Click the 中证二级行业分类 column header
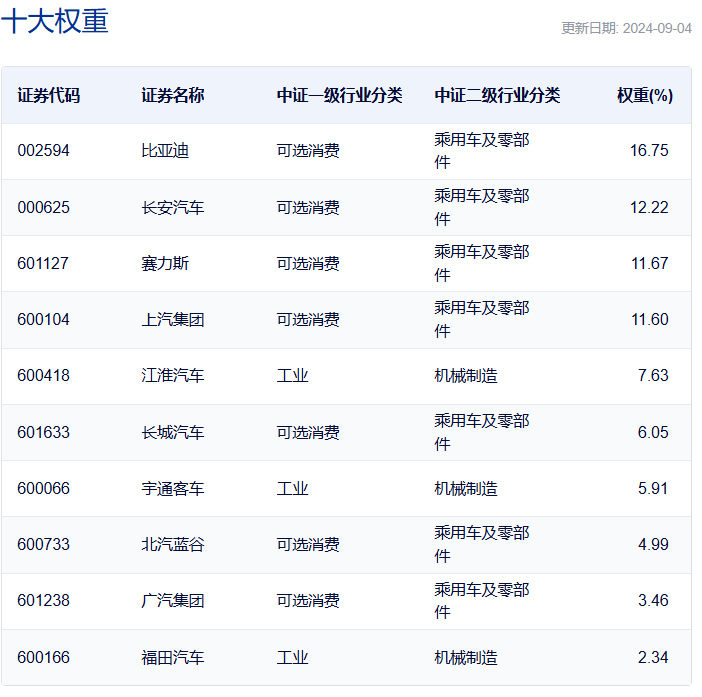Image resolution: width=702 pixels, height=697 pixels. [x=497, y=95]
